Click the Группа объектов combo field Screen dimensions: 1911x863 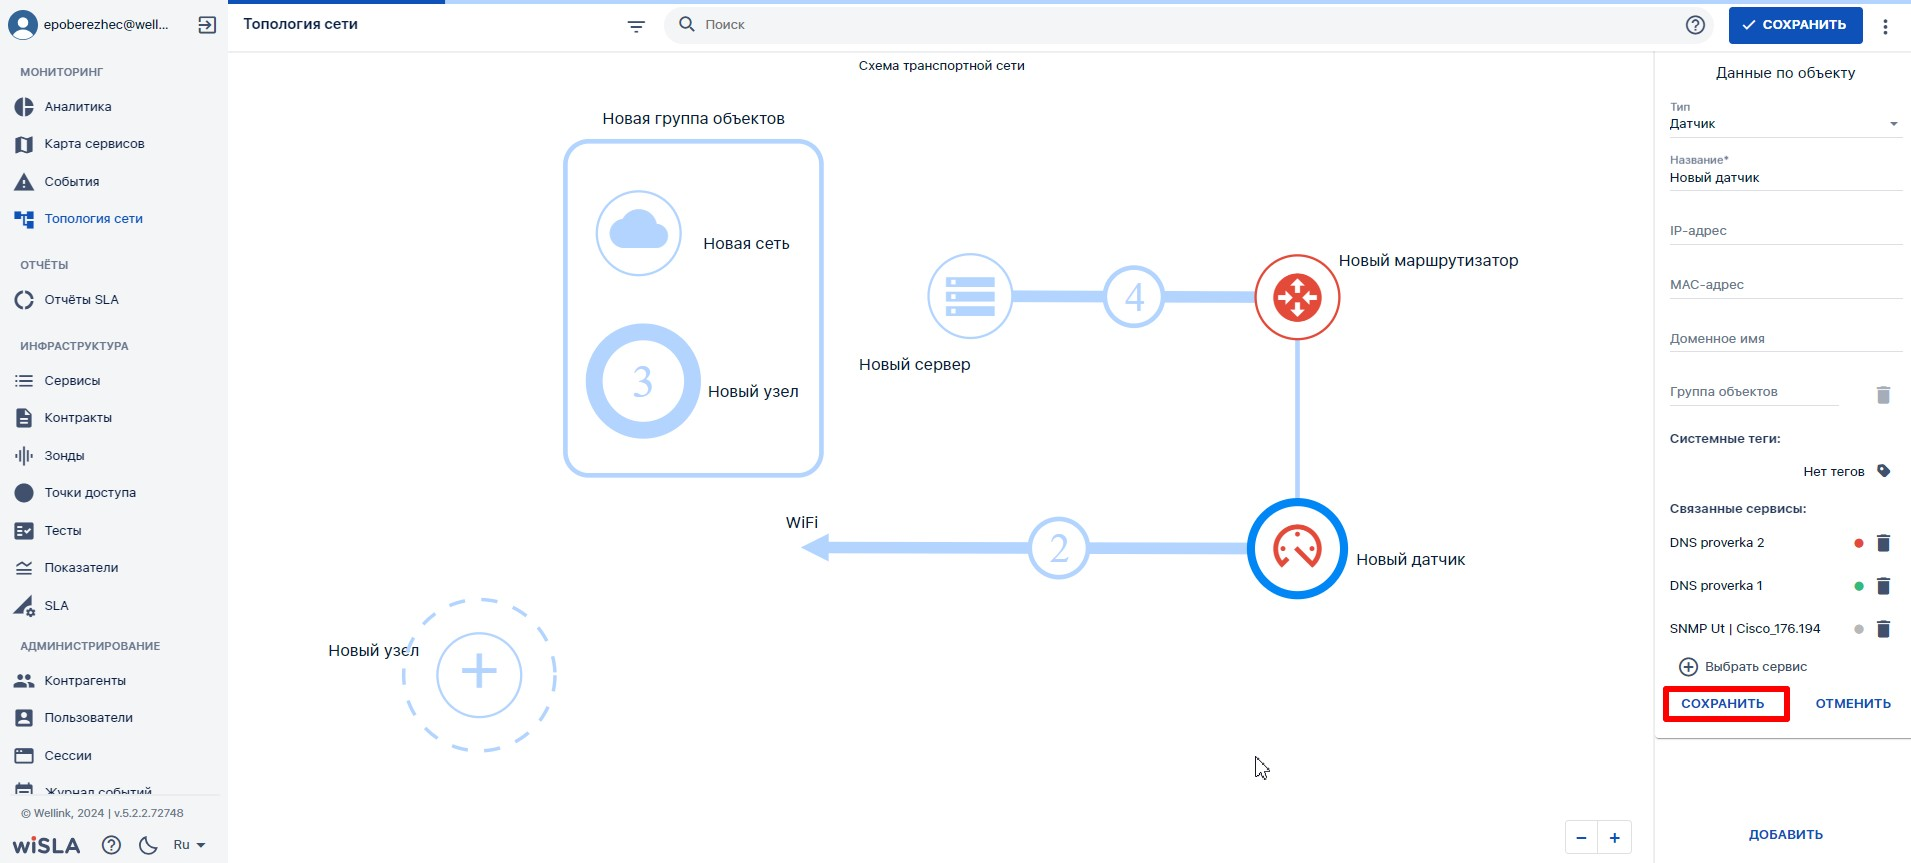tap(1753, 392)
